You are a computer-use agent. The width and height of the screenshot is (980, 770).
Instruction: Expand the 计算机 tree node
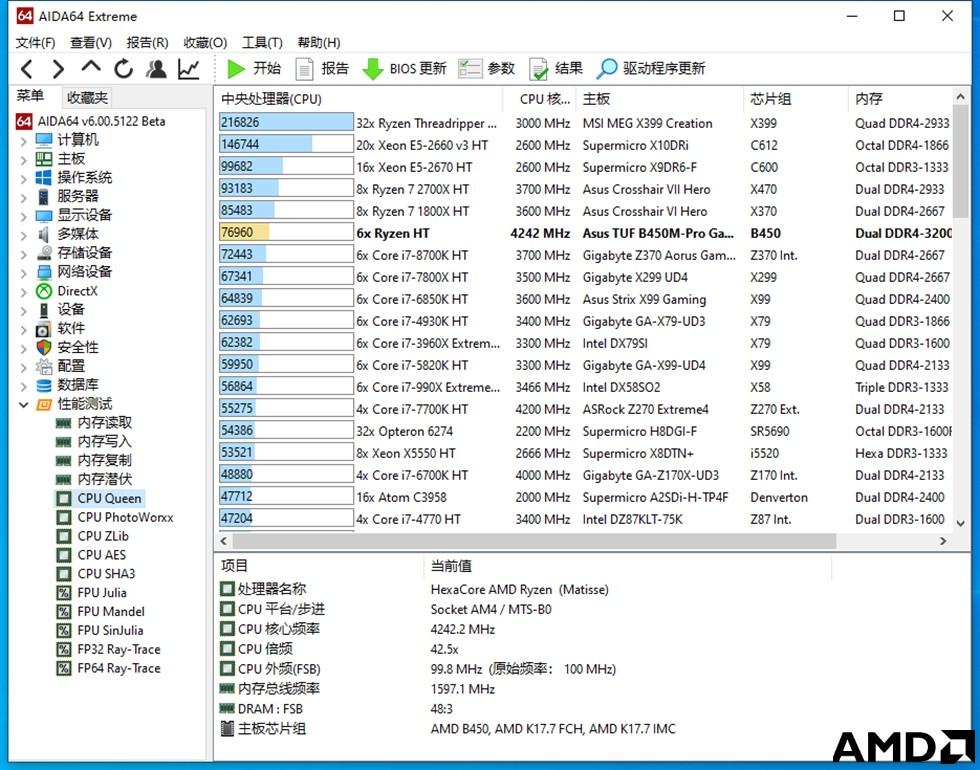click(23, 140)
